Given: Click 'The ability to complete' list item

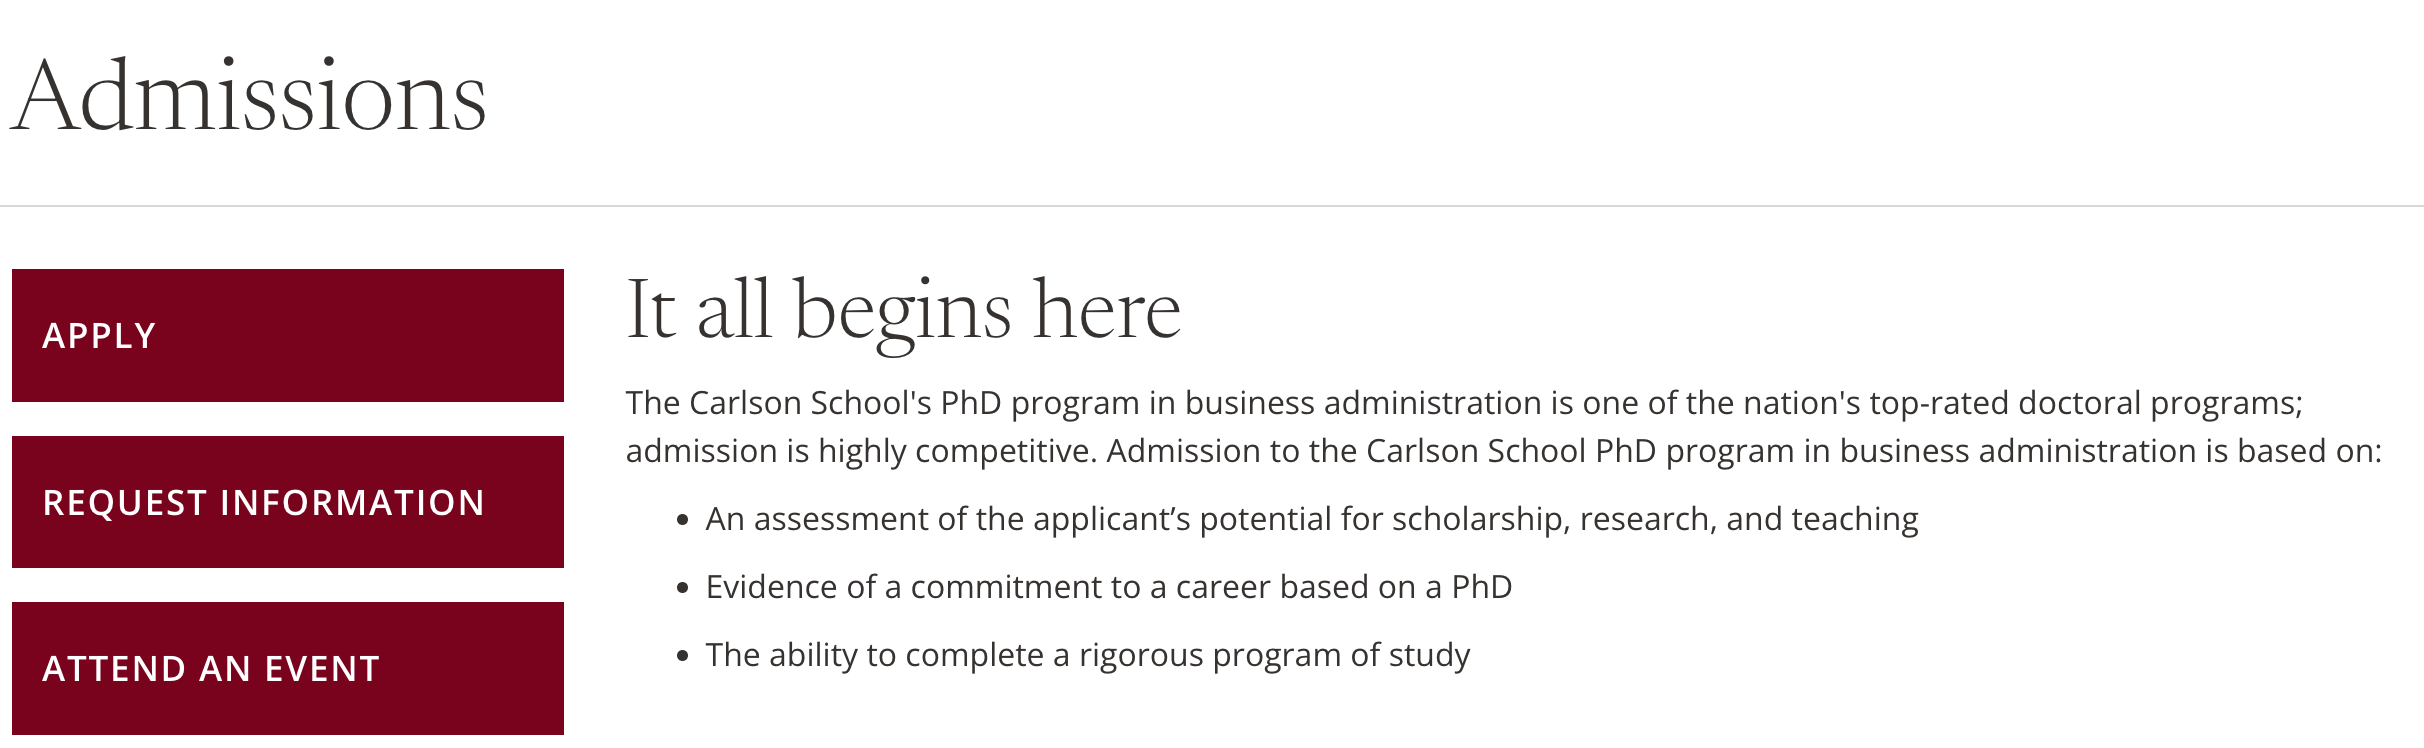Looking at the screenshot, I should (1087, 655).
